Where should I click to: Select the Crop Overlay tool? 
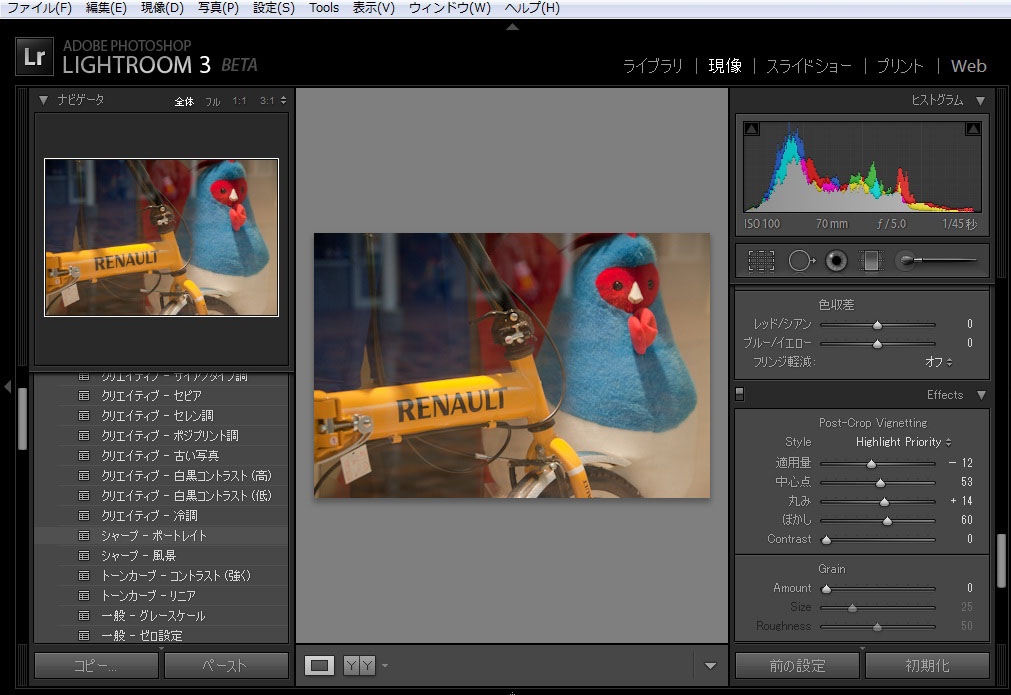(x=761, y=261)
